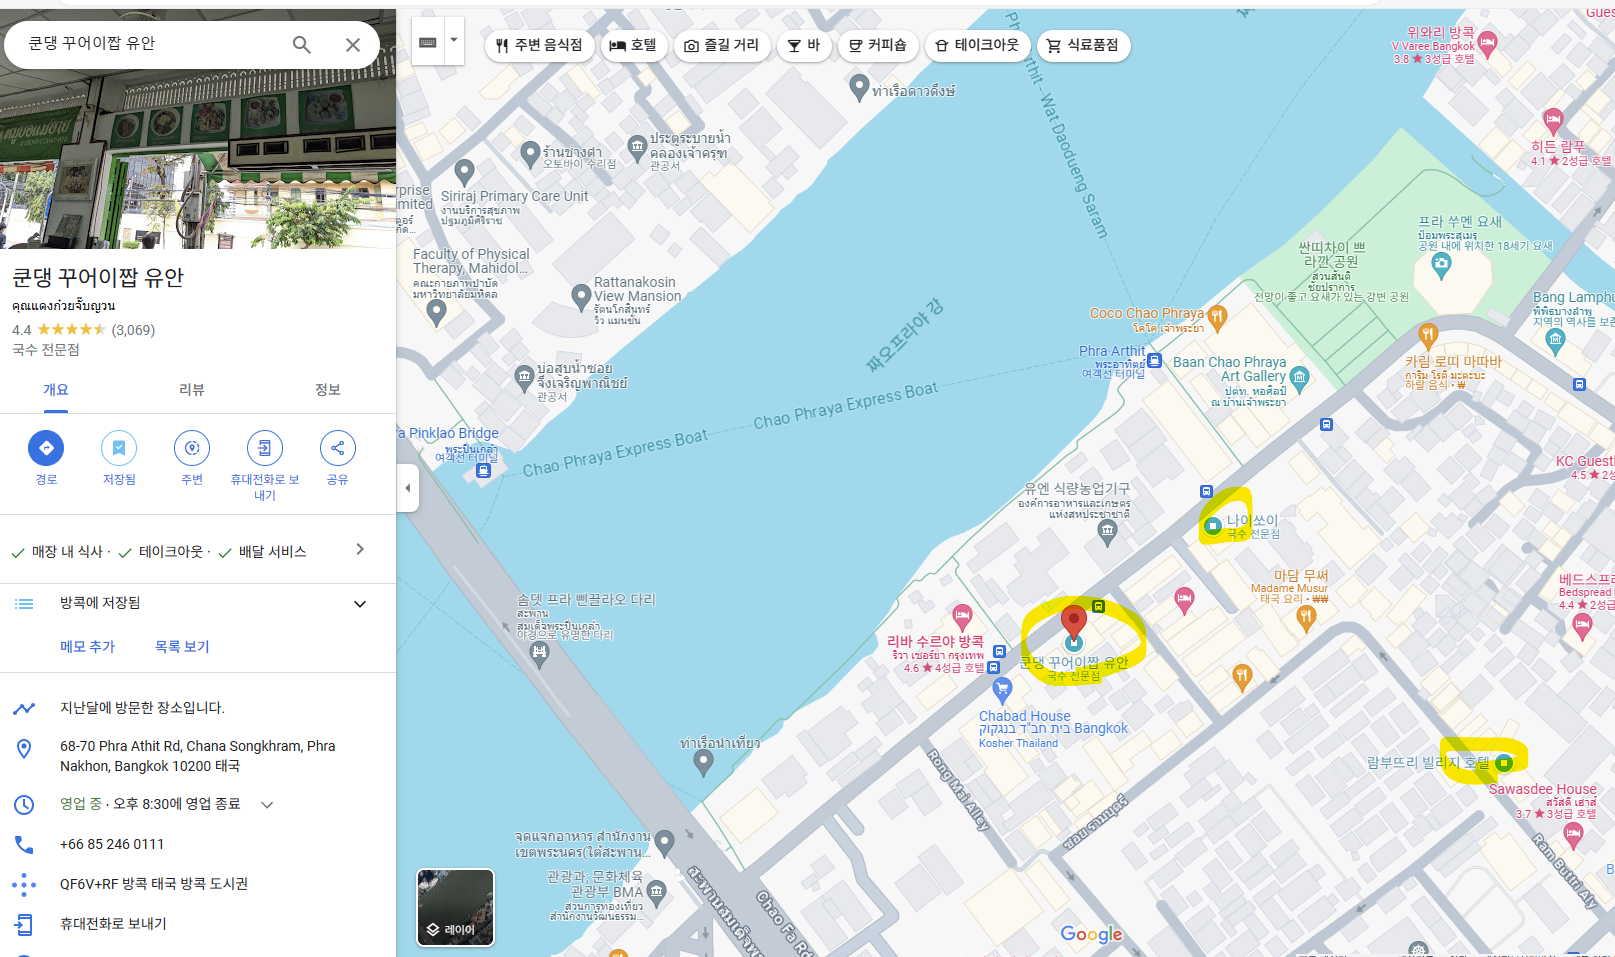Click the 나이쏘이 noodle shop marker

tap(1212, 526)
